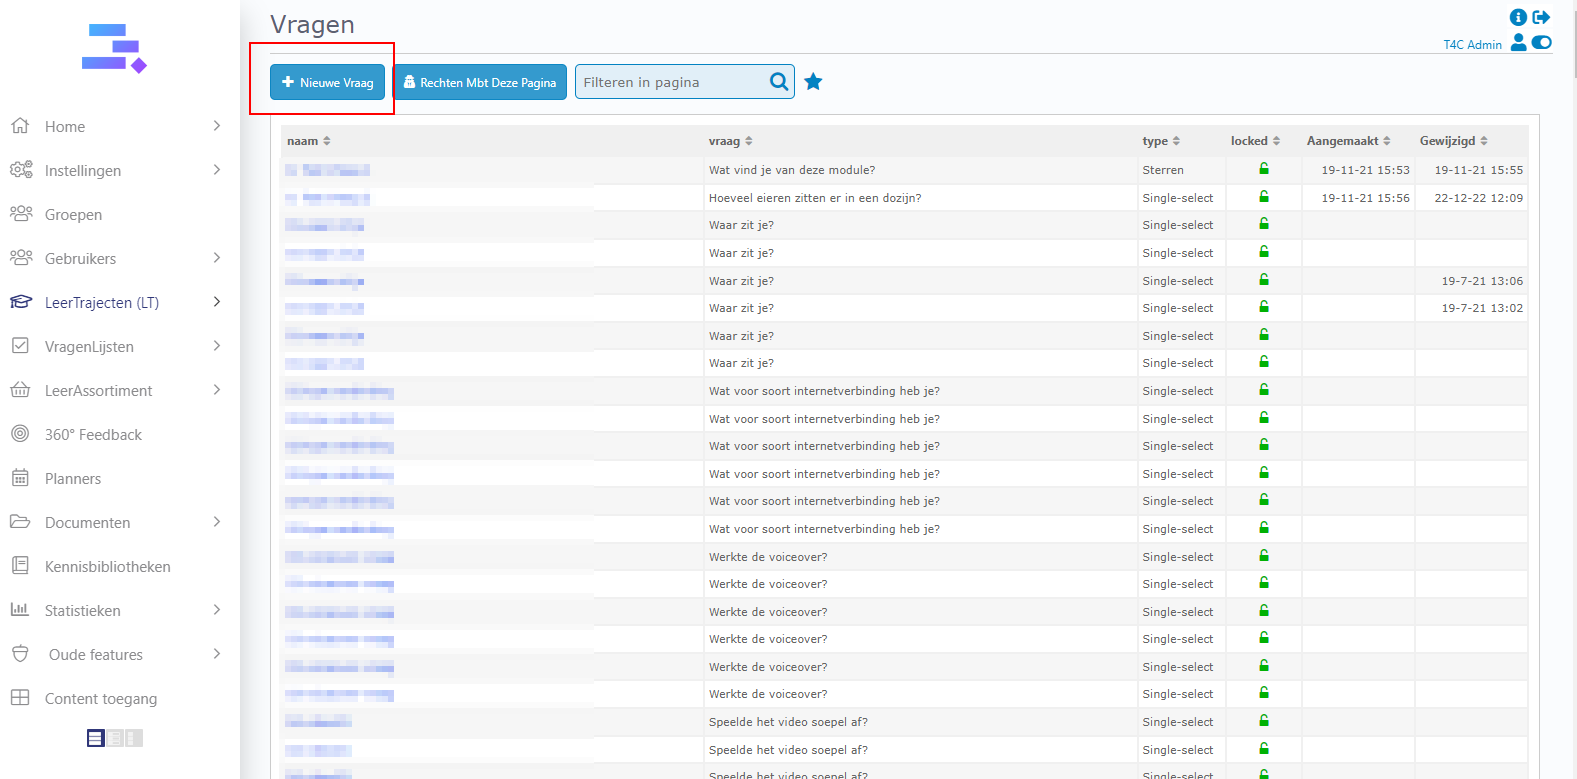The width and height of the screenshot is (1577, 779).
Task: Click Rechten Mbt Deze Pagina button
Action: point(480,82)
